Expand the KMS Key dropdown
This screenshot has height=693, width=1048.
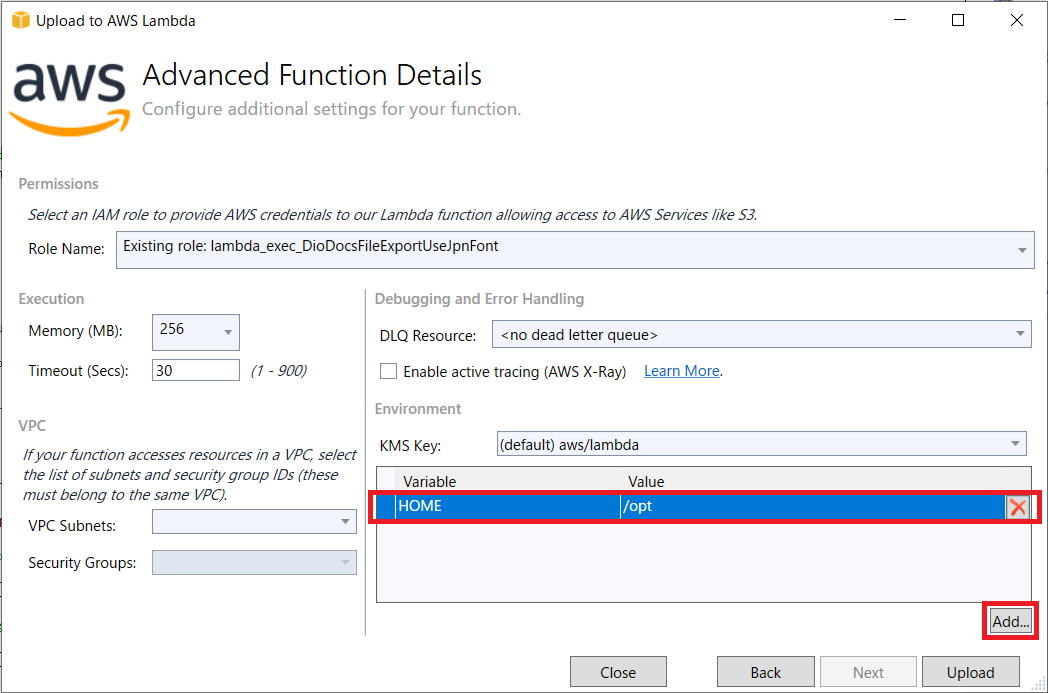tap(761, 444)
